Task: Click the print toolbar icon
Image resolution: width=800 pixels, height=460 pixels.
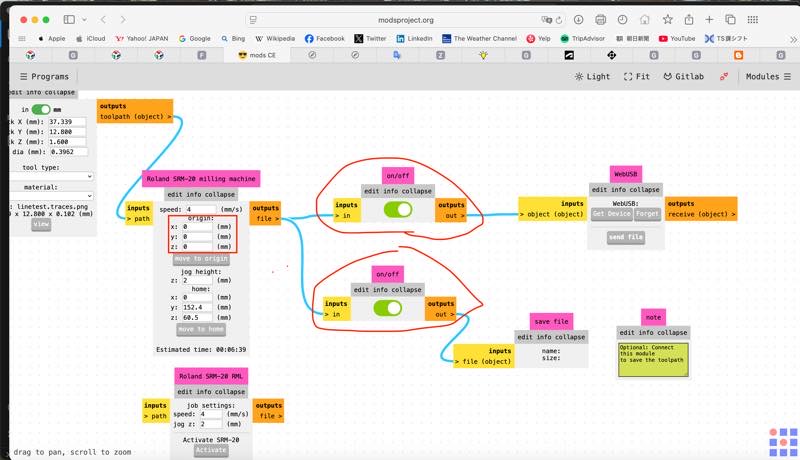Action: pyautogui.click(x=601, y=19)
